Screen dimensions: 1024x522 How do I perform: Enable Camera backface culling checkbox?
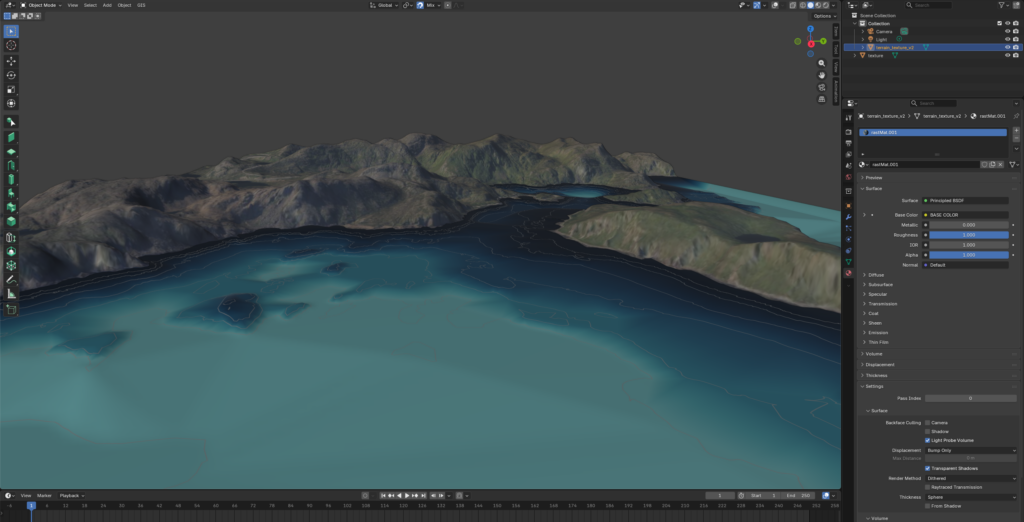[928, 422]
